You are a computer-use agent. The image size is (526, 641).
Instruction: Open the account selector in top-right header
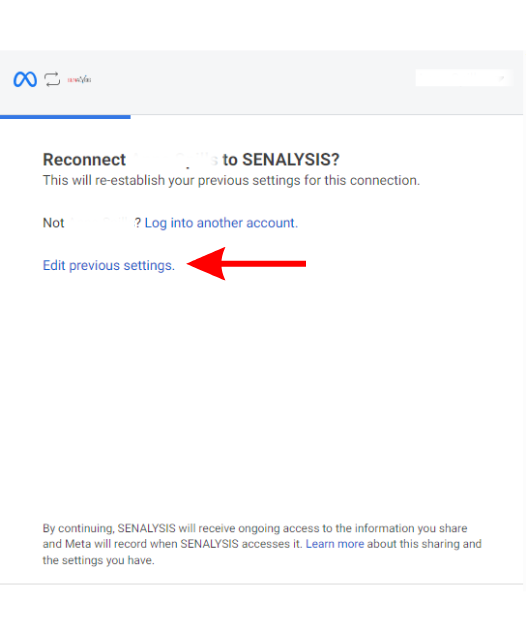pos(463,78)
